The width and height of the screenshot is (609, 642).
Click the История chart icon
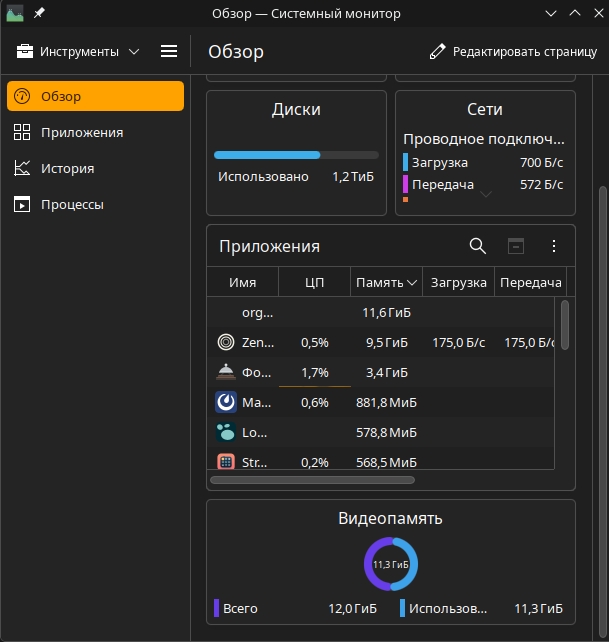tap(22, 168)
